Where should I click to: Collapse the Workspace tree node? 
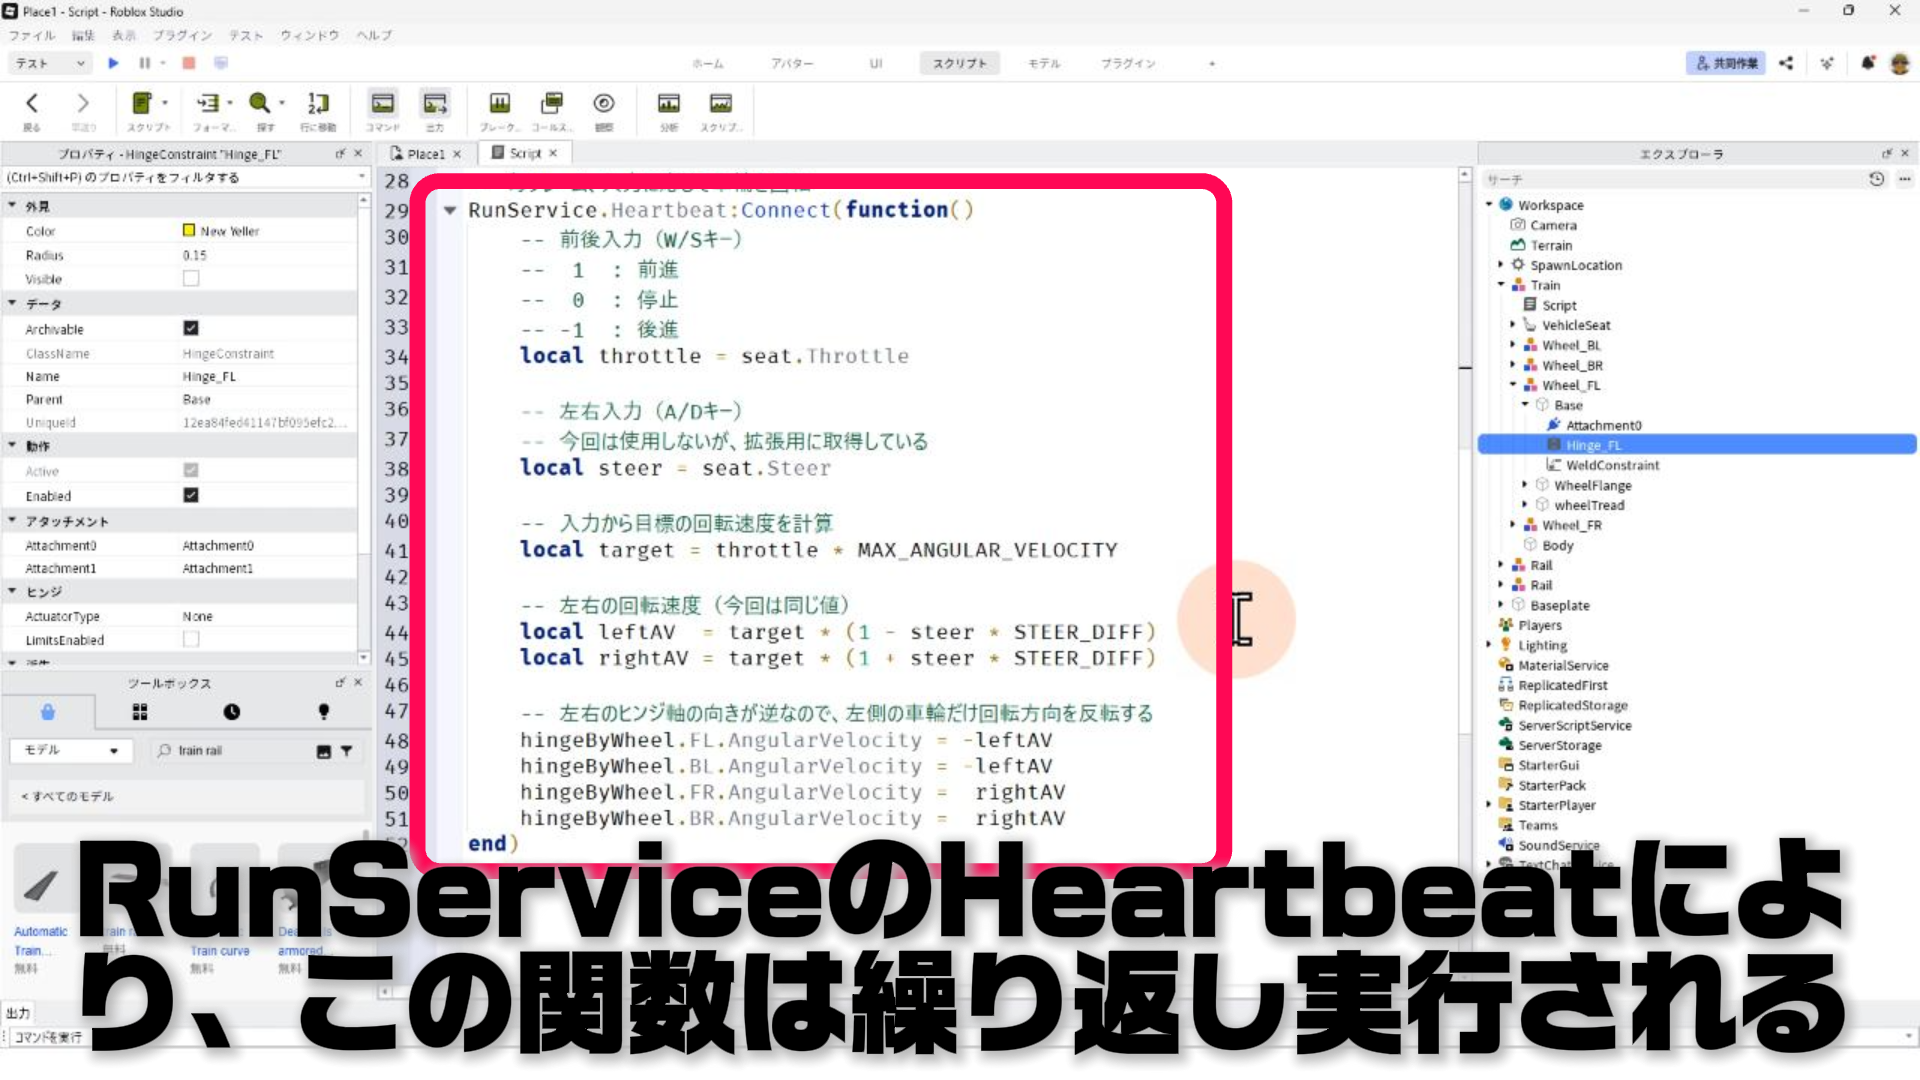pos(1489,205)
